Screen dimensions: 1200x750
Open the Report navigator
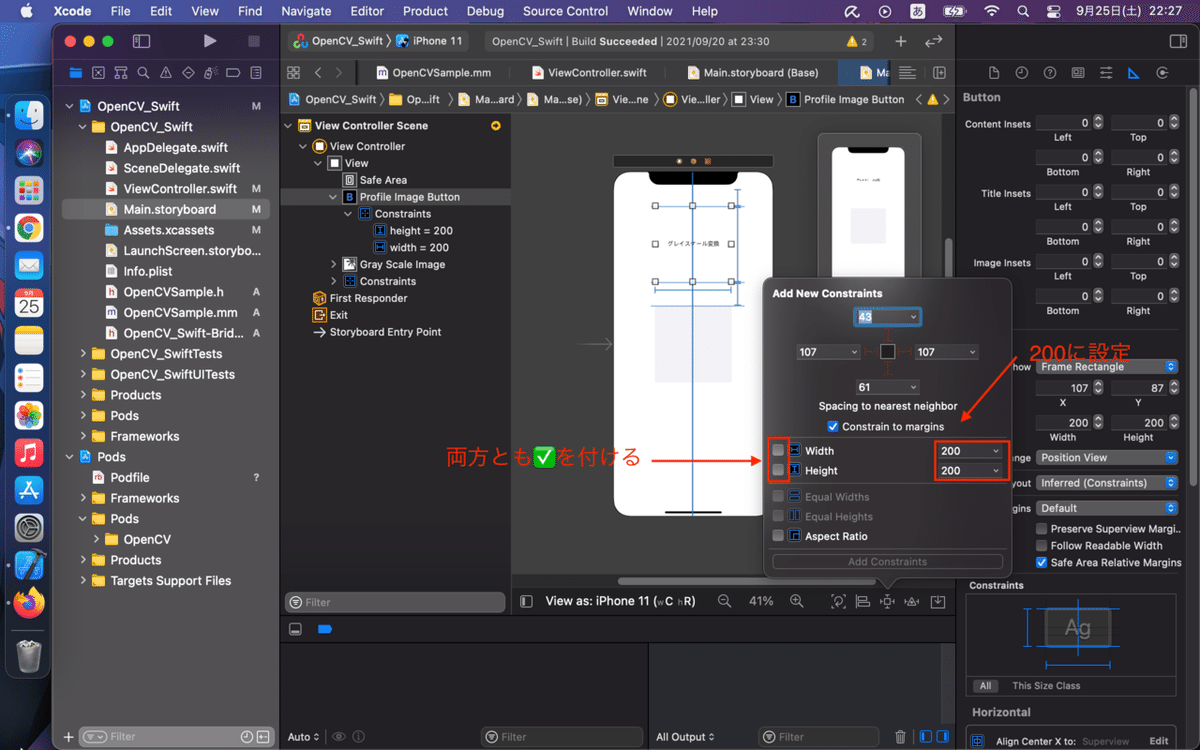[x=257, y=73]
